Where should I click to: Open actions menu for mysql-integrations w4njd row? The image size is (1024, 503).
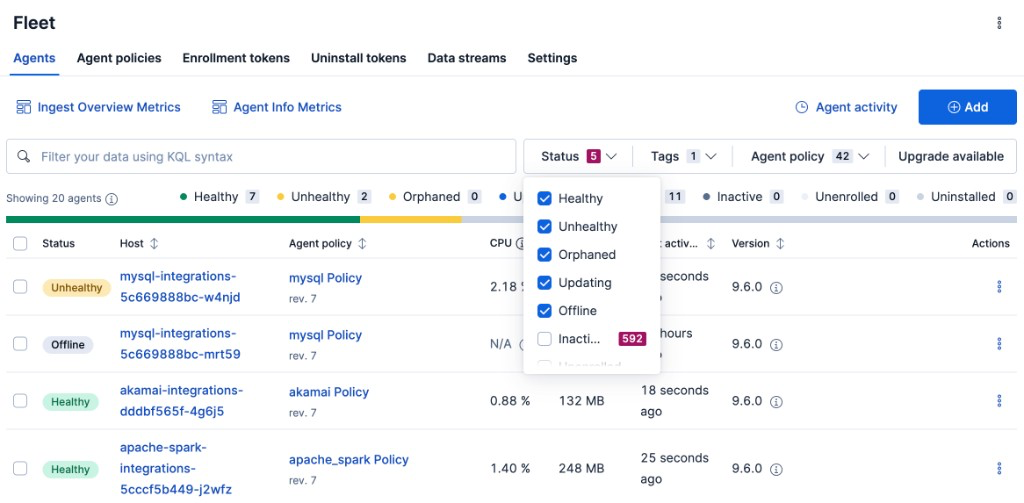click(999, 287)
